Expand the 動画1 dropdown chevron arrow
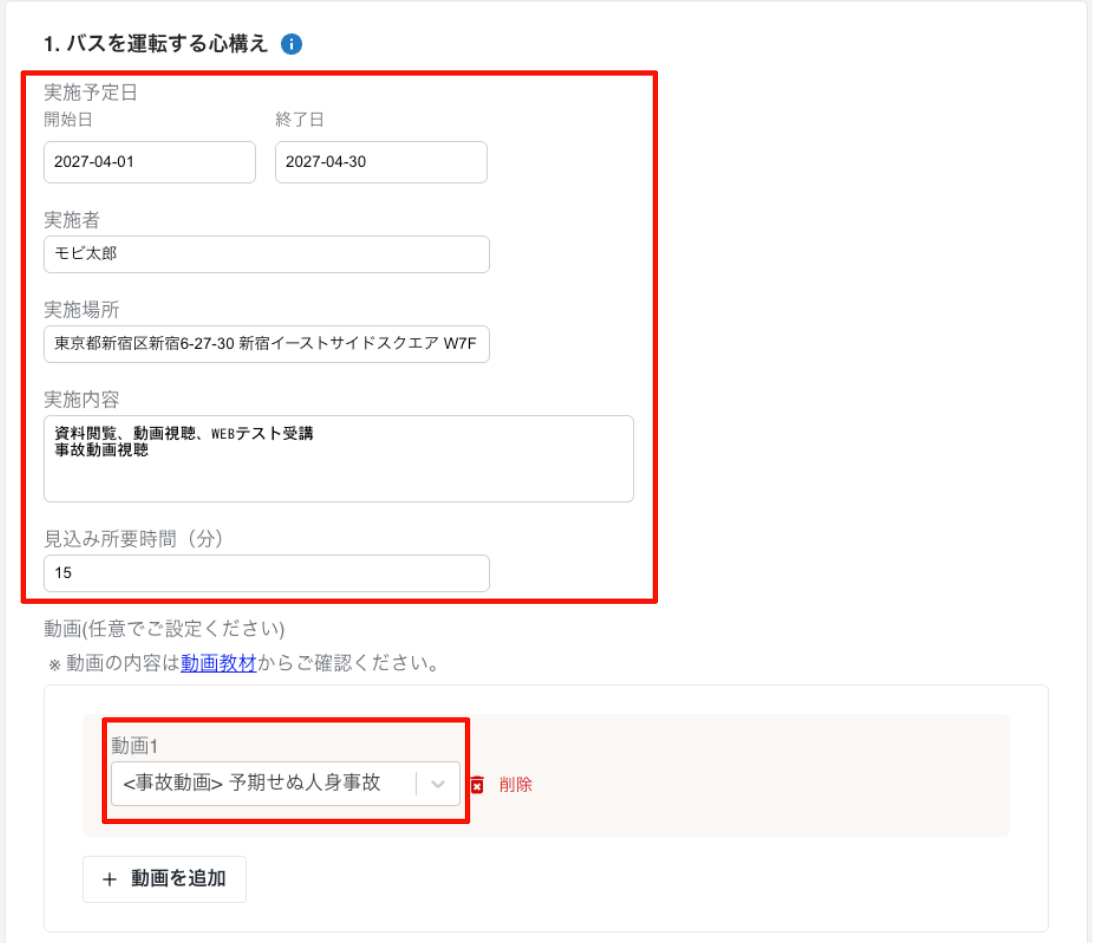 coord(438,784)
